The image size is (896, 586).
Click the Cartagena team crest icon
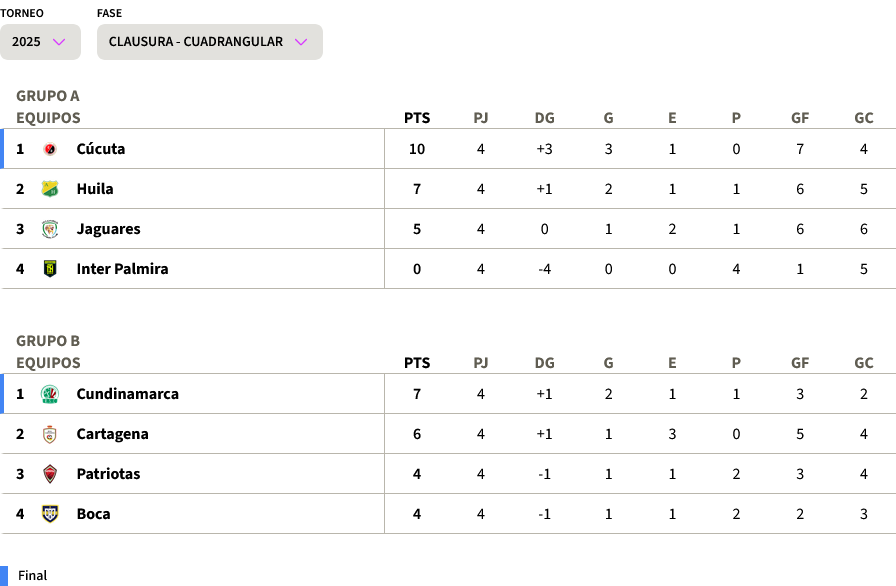[x=50, y=434]
